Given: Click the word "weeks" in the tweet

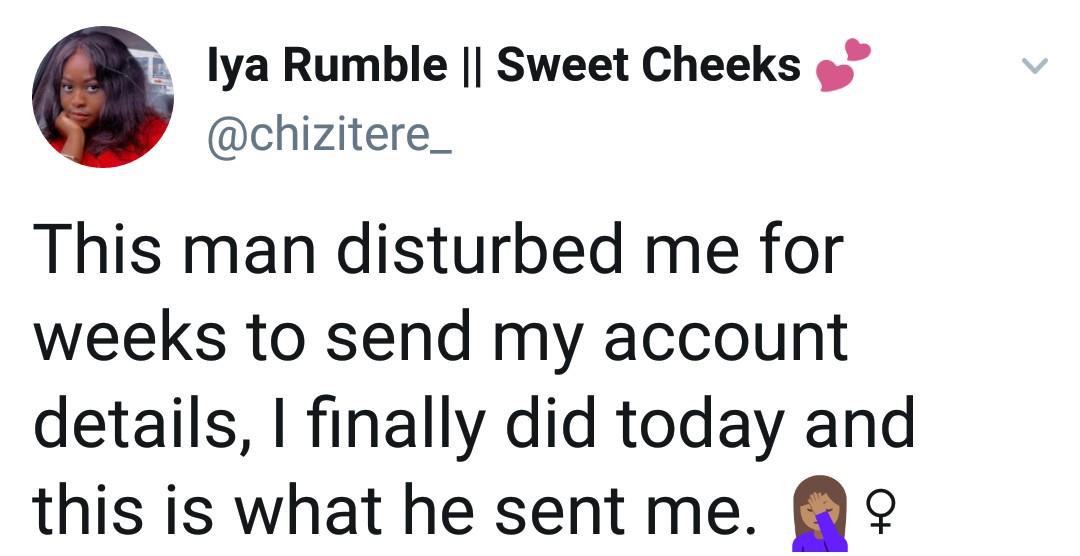Looking at the screenshot, I should click(129, 337).
